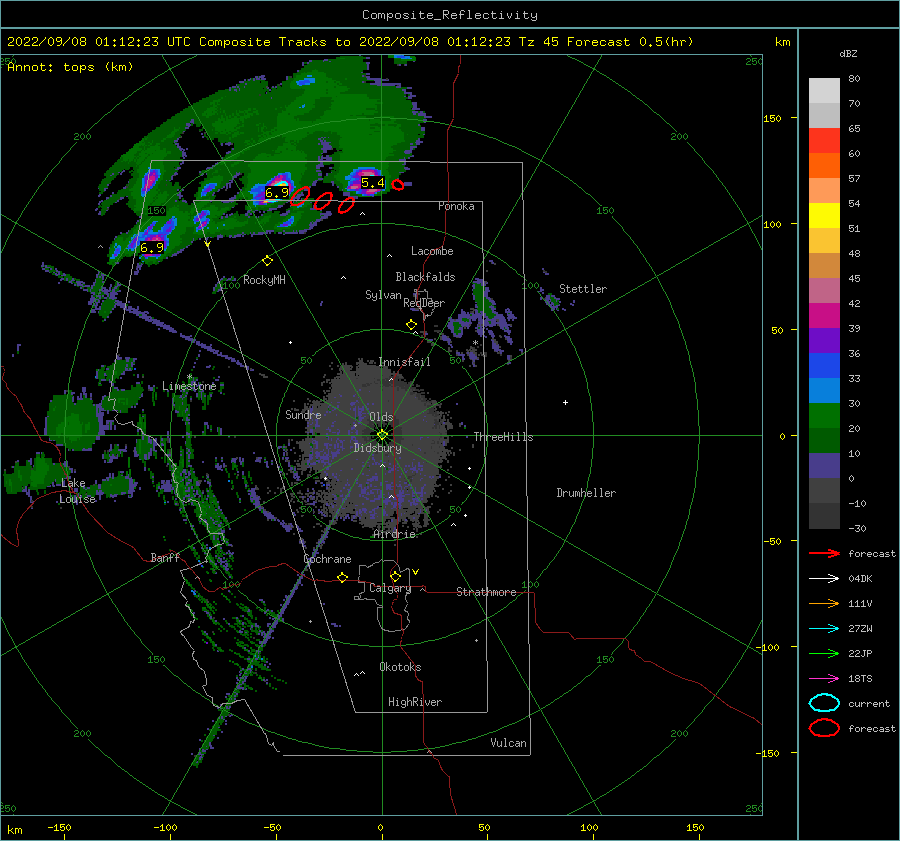The image size is (900, 841).
Task: Click the white 04DK arrow legend icon
Action: (824, 579)
